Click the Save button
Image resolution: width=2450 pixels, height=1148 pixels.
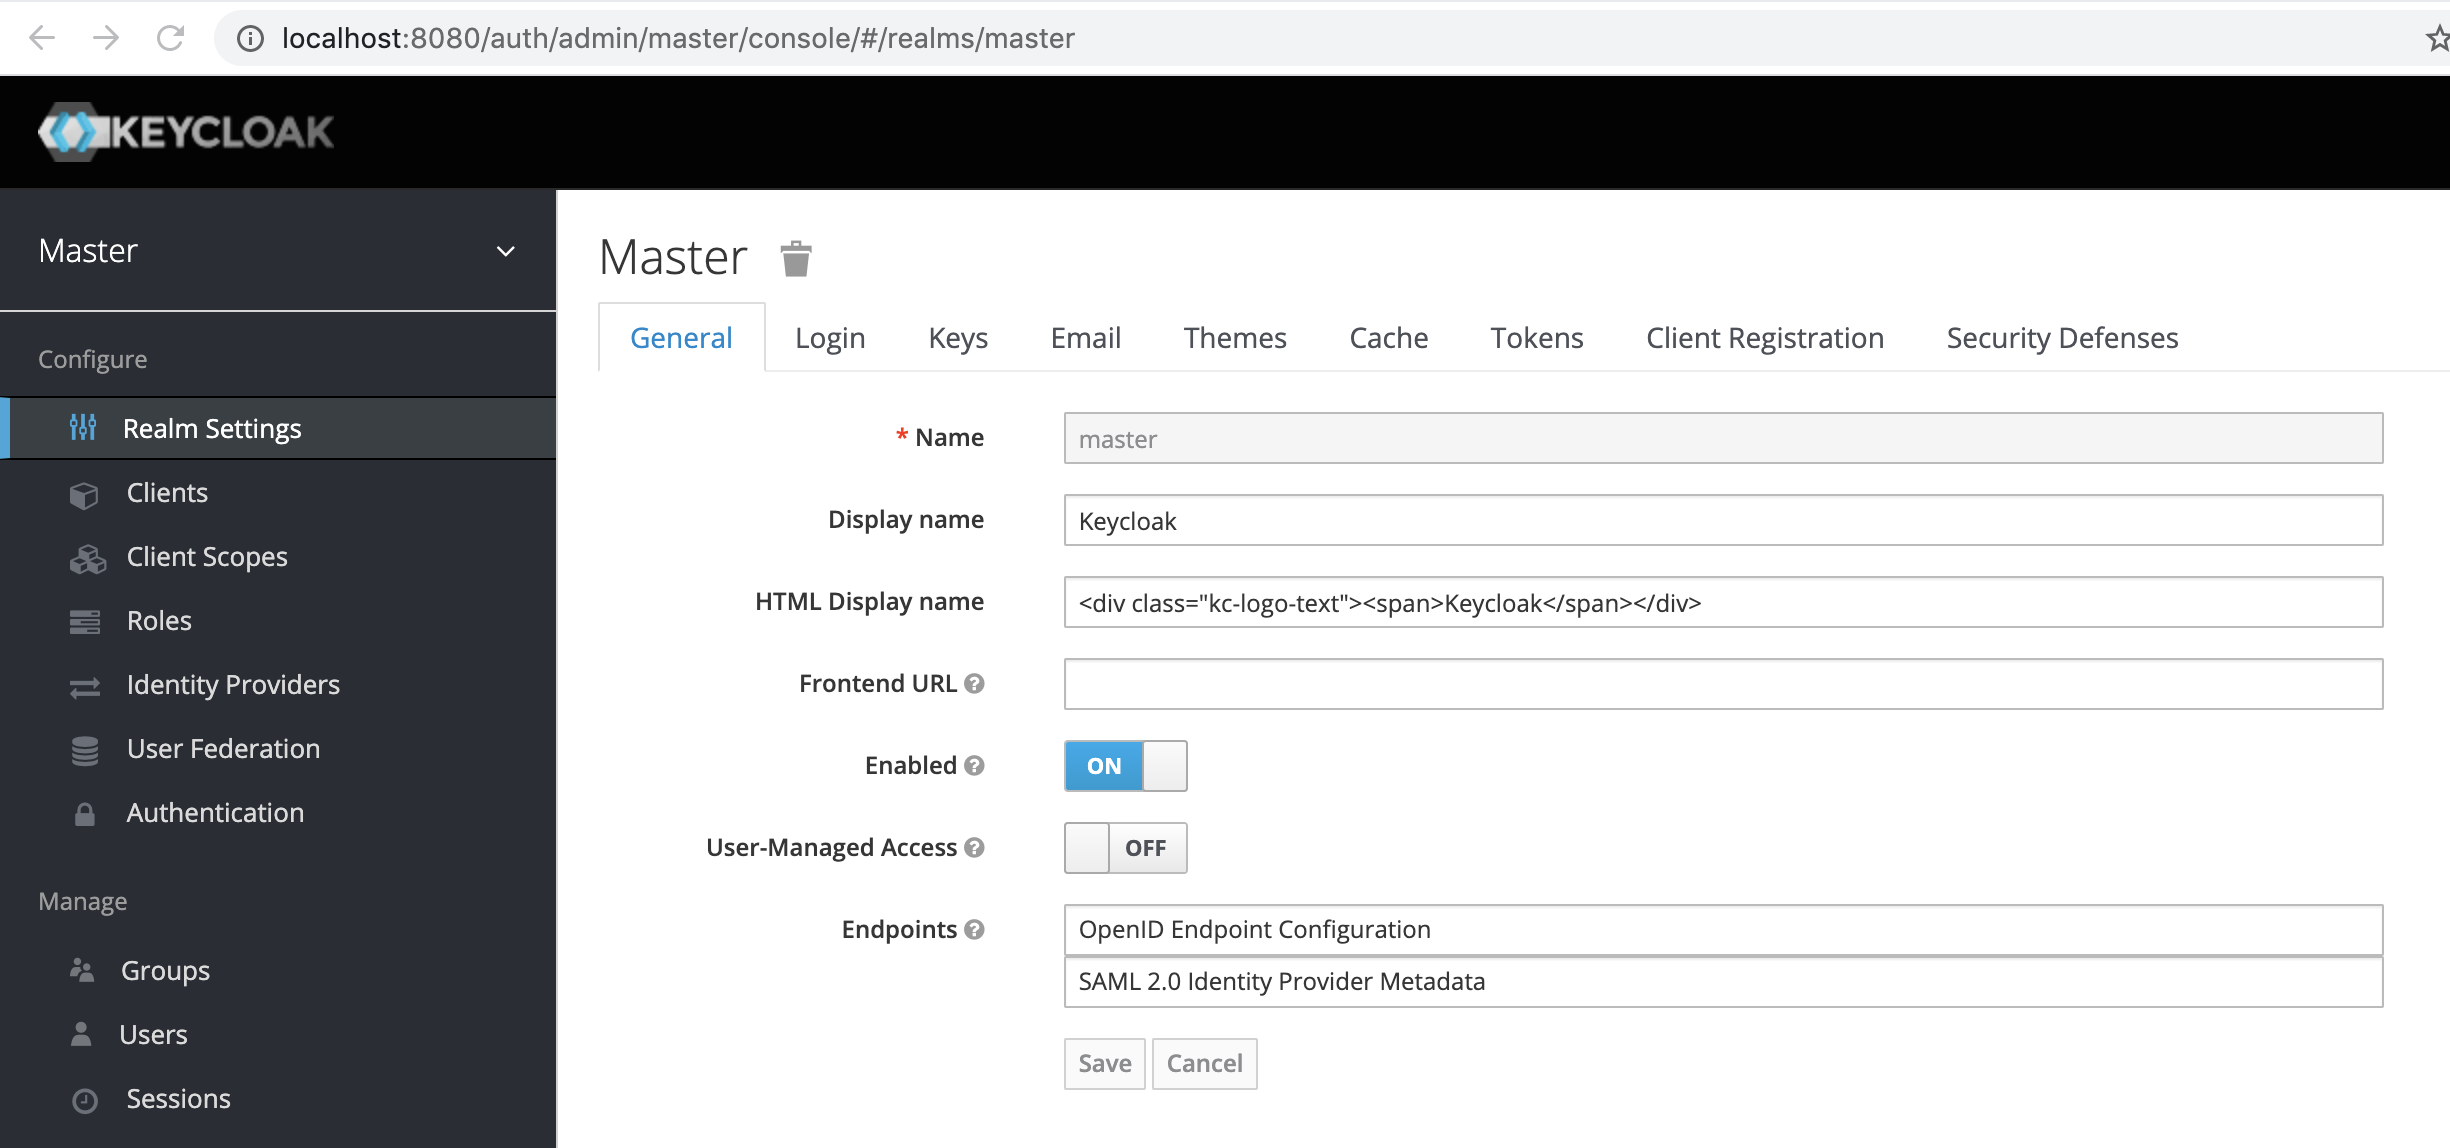1104,1063
